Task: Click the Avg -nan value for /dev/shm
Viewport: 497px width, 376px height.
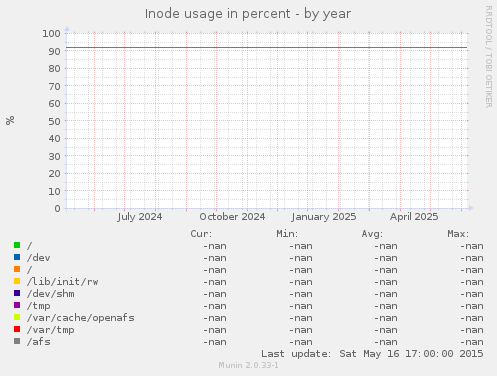Action: point(386,294)
